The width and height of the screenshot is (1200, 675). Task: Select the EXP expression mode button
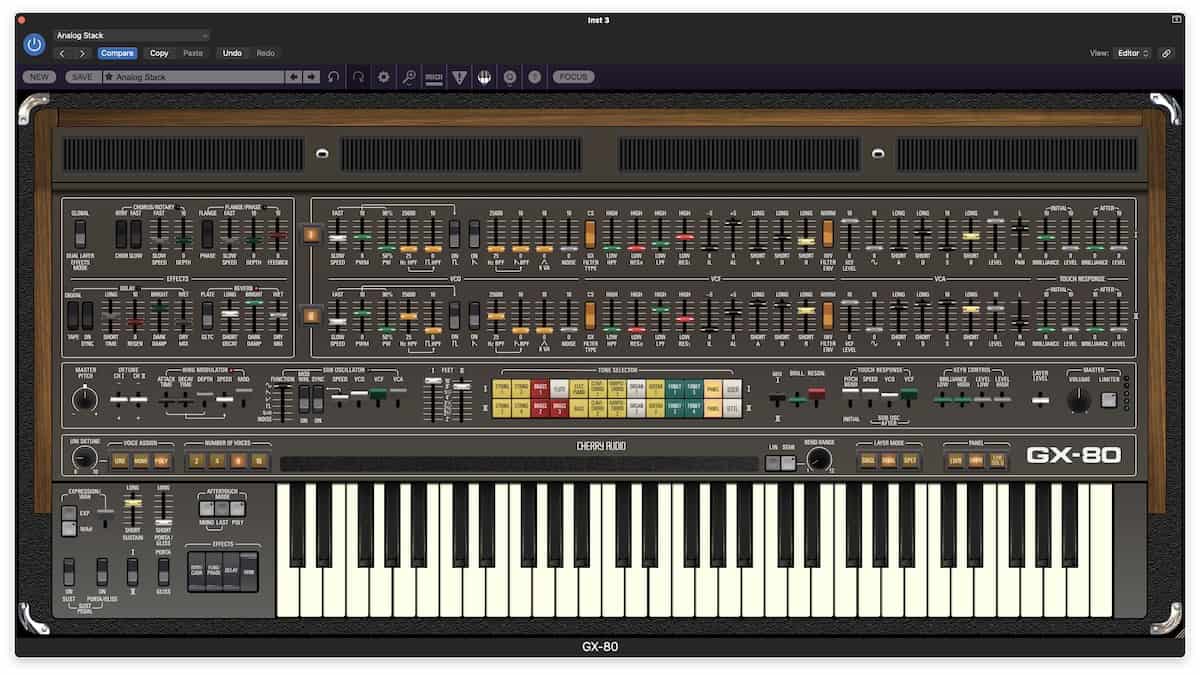coord(68,513)
